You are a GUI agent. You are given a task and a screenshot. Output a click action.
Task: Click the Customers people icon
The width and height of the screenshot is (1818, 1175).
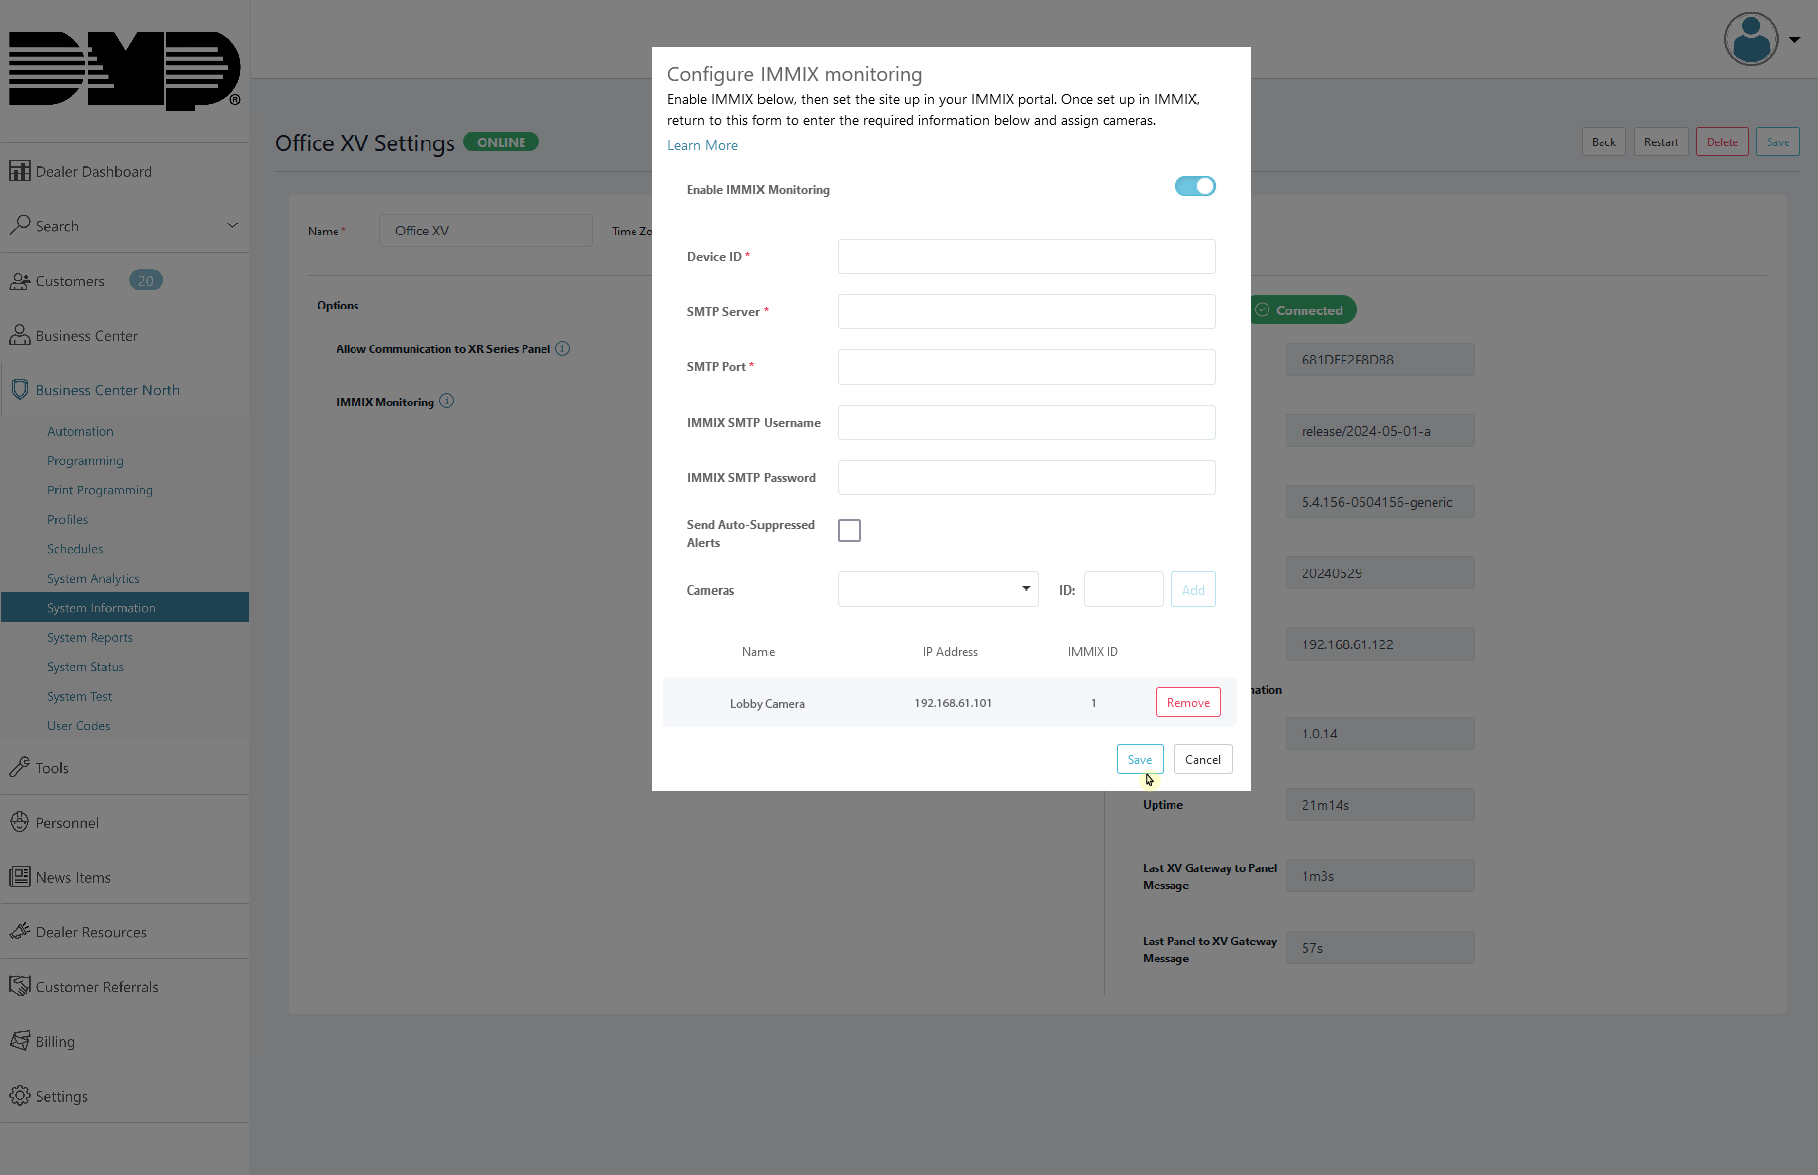[x=19, y=281]
